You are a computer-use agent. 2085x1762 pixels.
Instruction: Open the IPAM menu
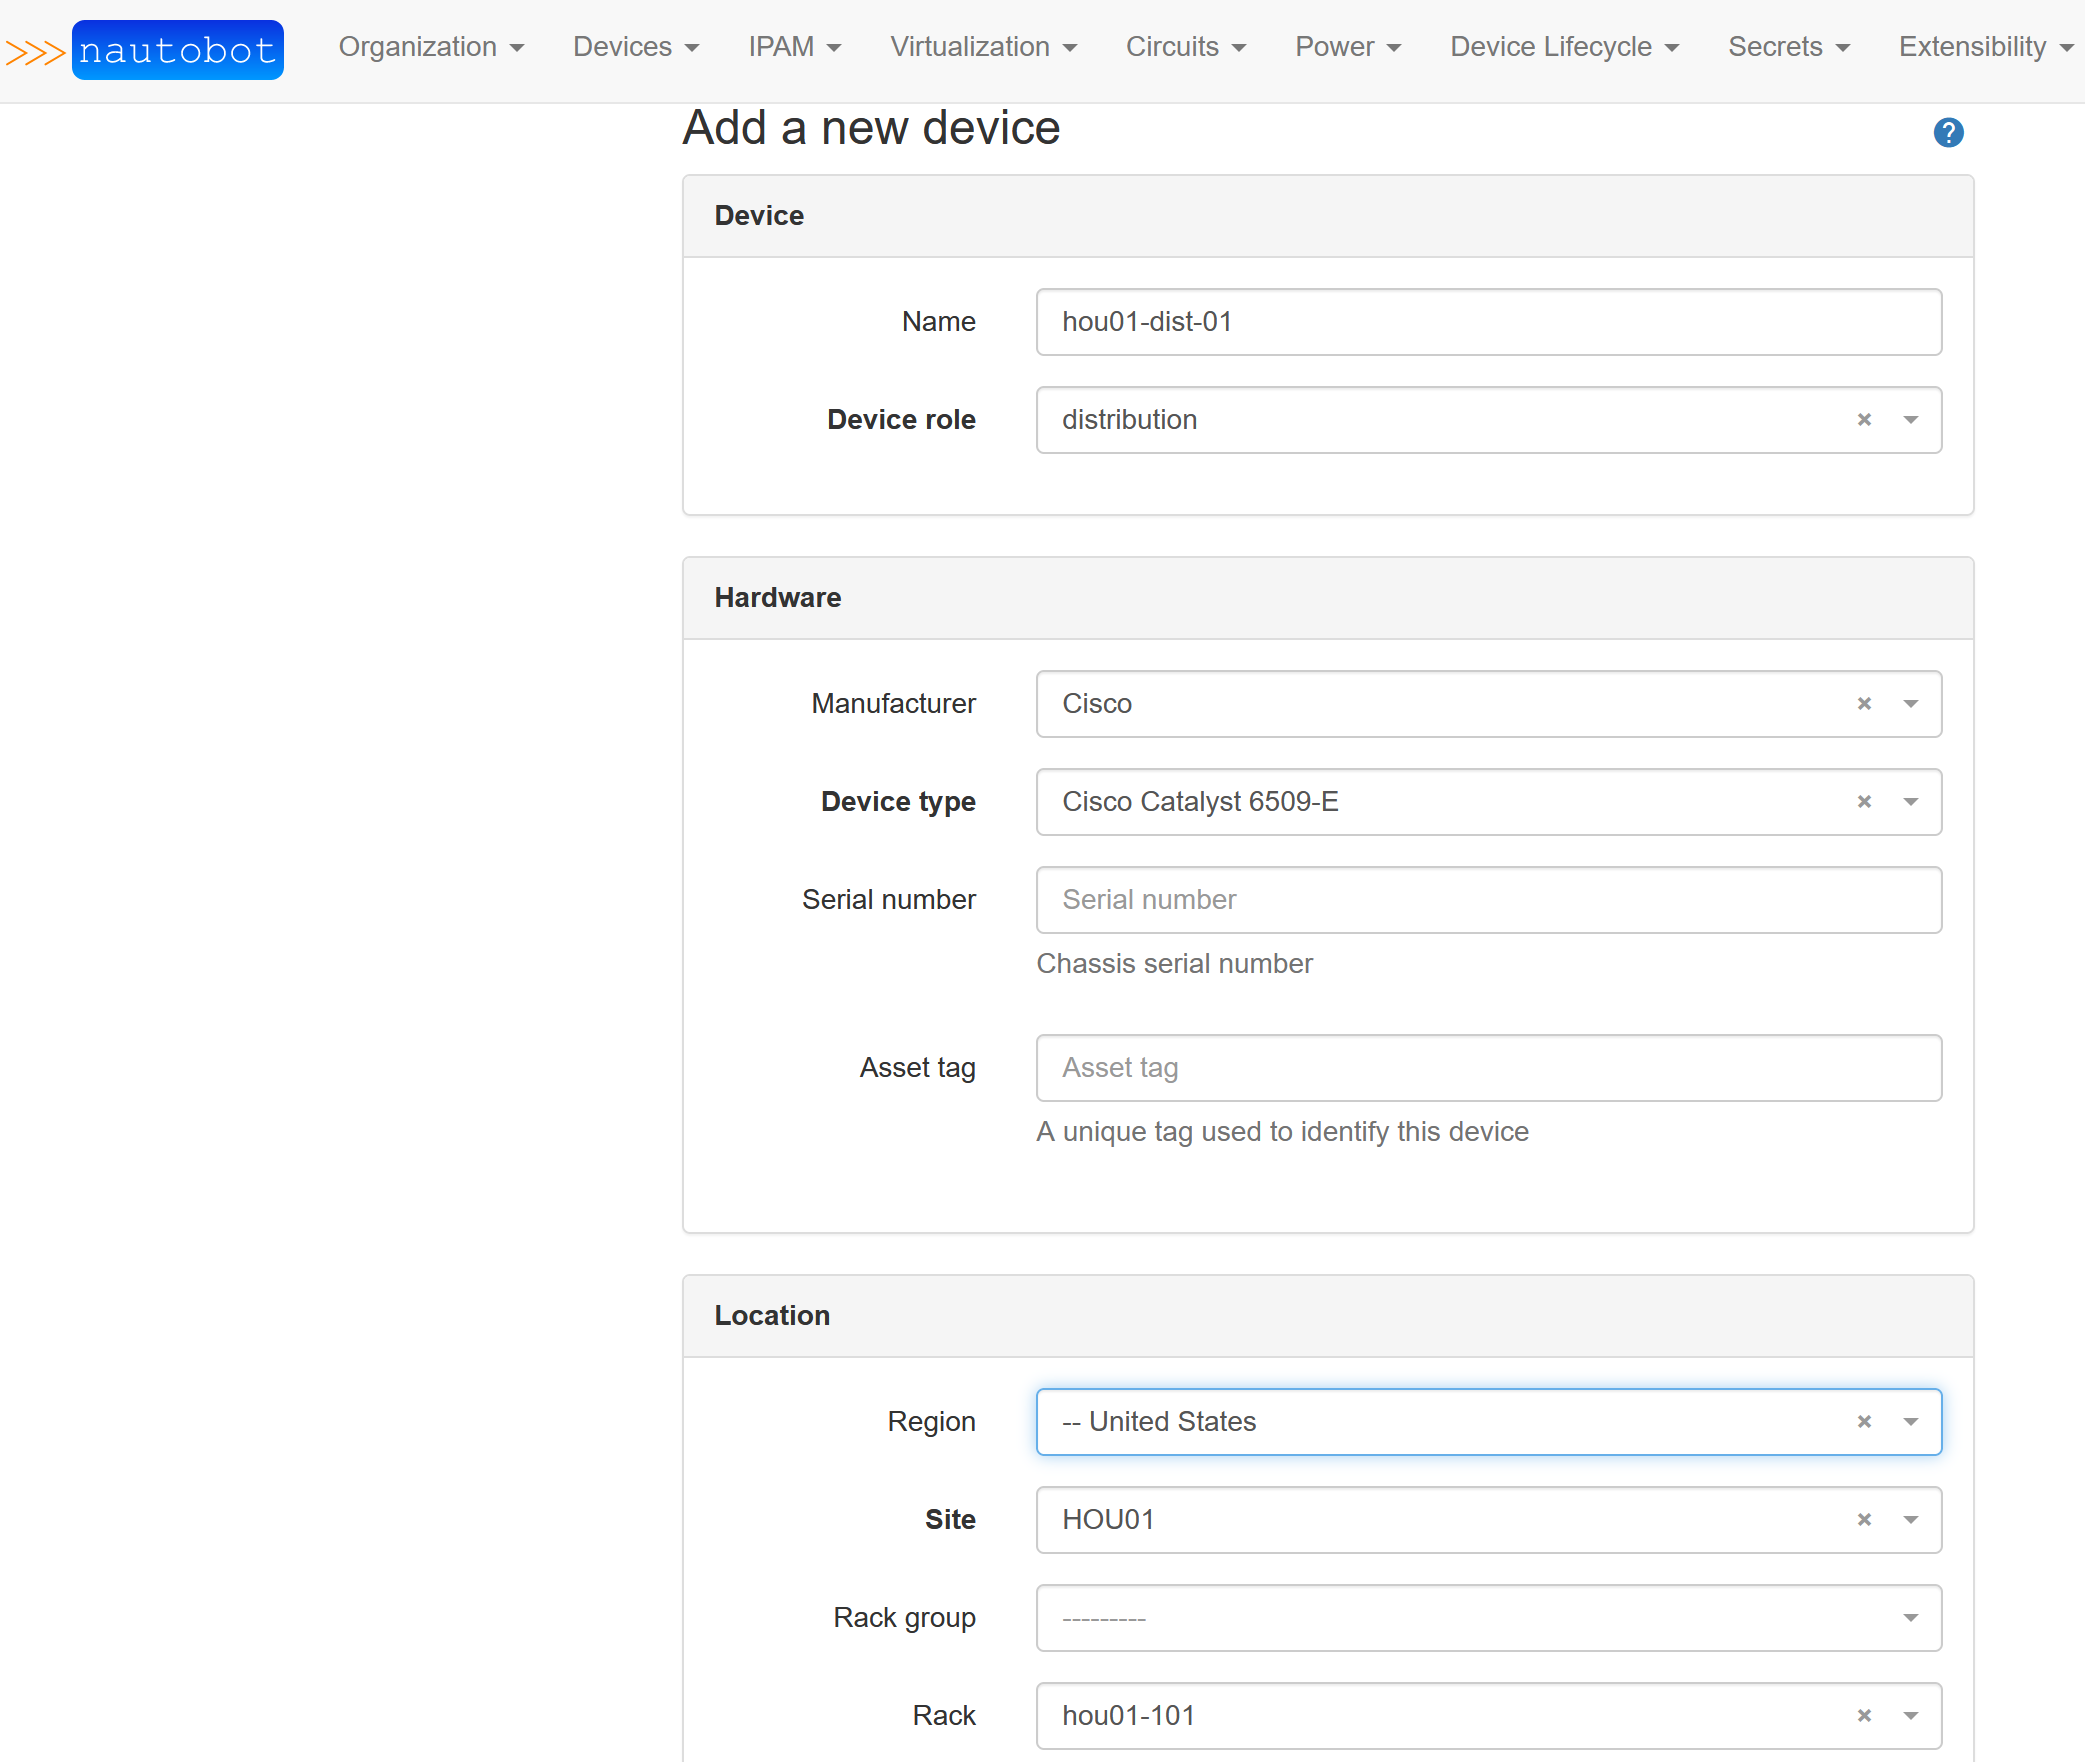coord(794,47)
